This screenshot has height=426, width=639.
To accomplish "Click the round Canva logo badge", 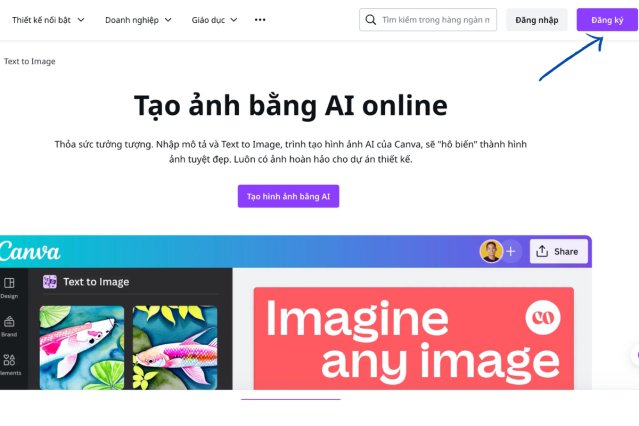I will coord(543,318).
